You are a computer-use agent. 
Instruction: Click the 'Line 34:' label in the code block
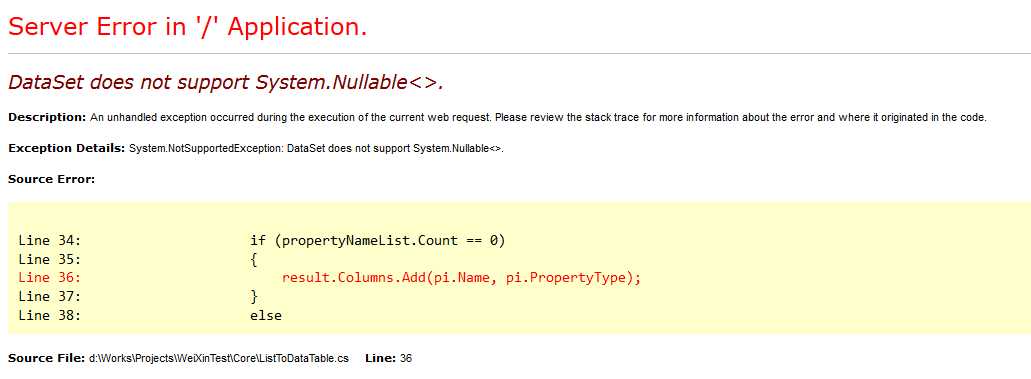tap(49, 241)
